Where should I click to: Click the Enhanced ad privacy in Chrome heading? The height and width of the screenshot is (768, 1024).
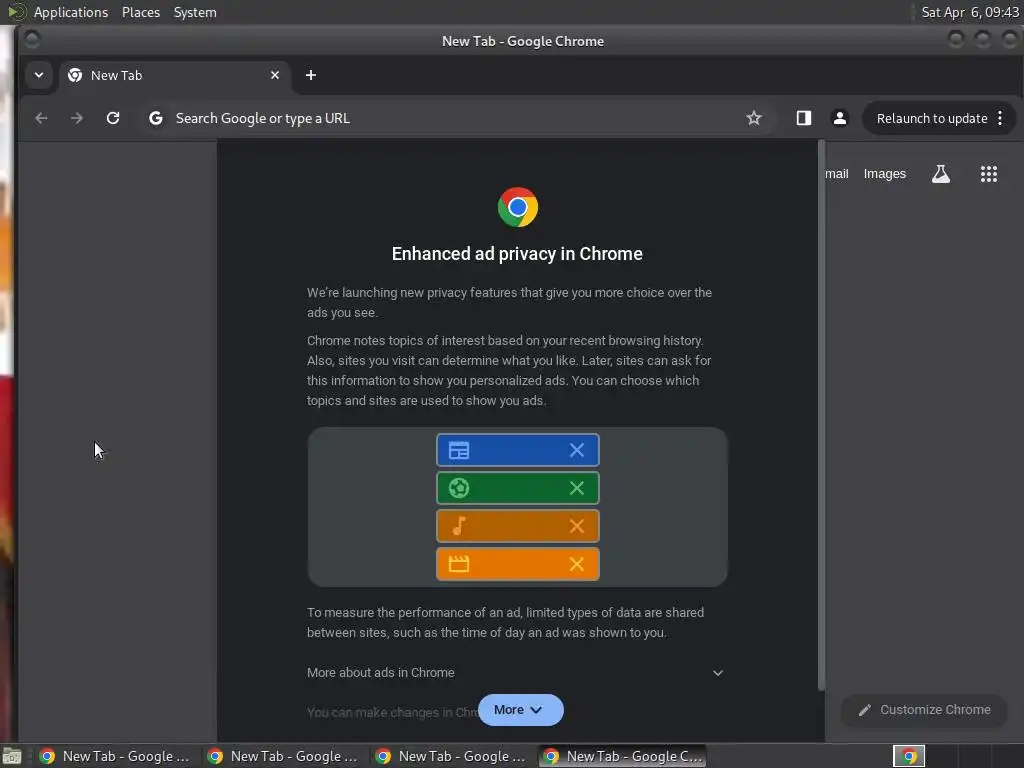point(517,253)
